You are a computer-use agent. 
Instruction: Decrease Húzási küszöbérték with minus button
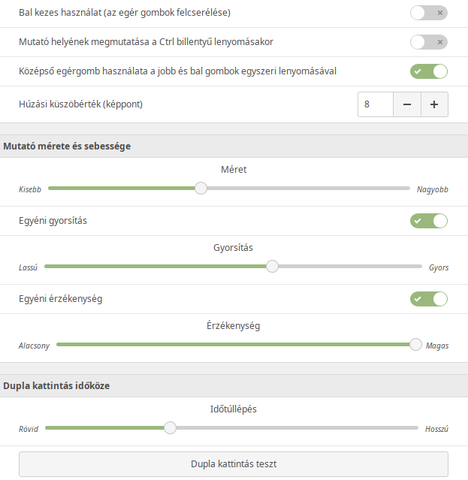pyautogui.click(x=407, y=104)
